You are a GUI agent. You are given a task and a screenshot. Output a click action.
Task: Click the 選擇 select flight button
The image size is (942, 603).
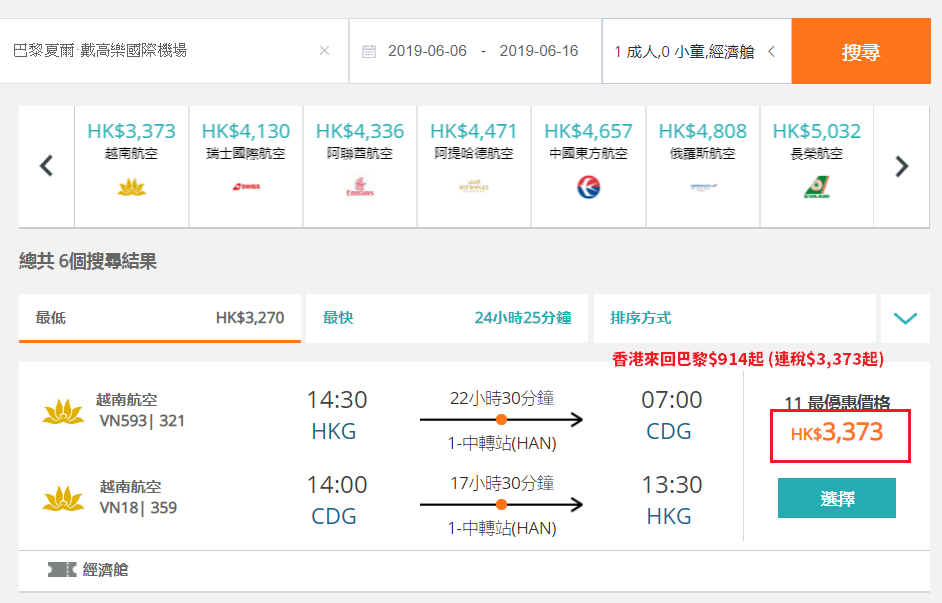[x=837, y=498]
